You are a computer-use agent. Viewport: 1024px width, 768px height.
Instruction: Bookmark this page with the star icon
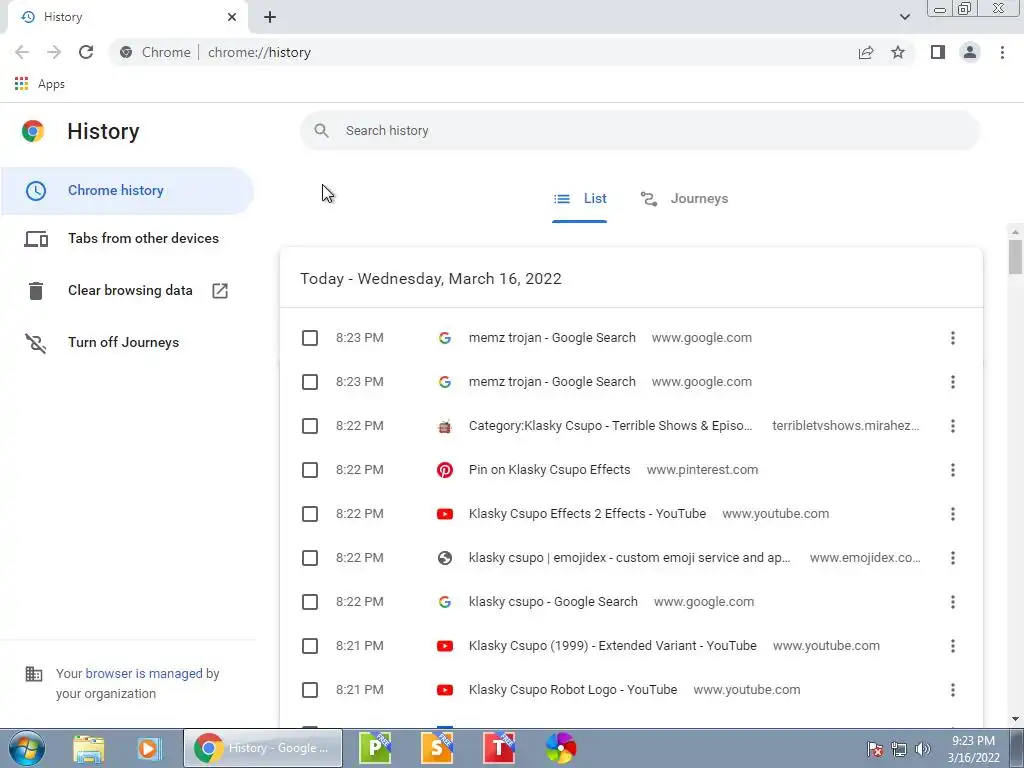898,52
